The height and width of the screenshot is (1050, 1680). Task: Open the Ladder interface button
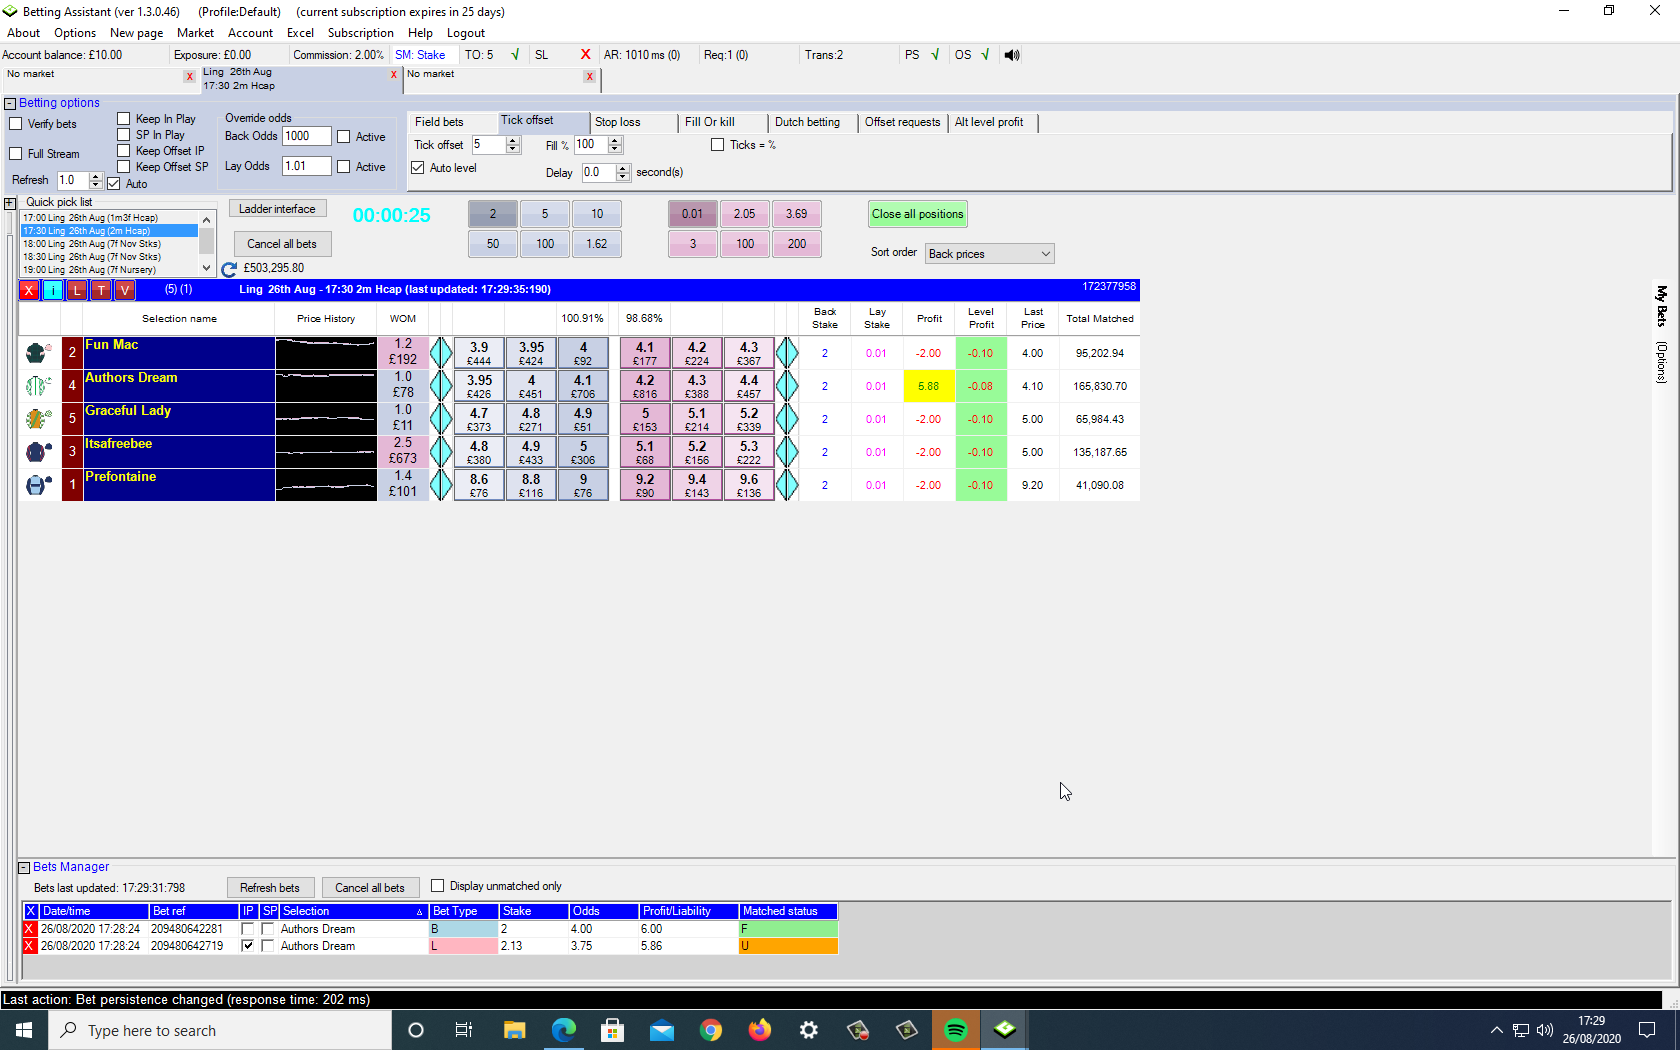[x=277, y=209]
